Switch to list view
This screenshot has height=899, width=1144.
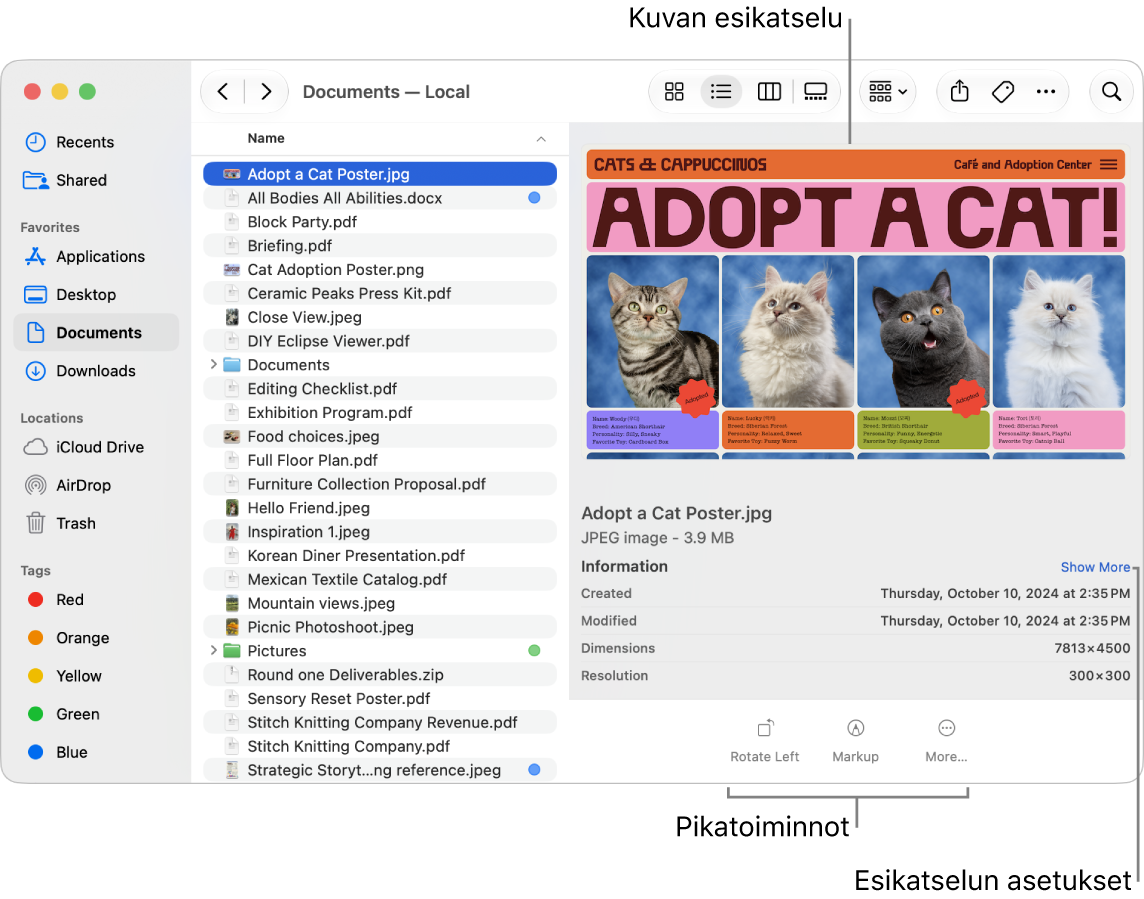click(721, 91)
